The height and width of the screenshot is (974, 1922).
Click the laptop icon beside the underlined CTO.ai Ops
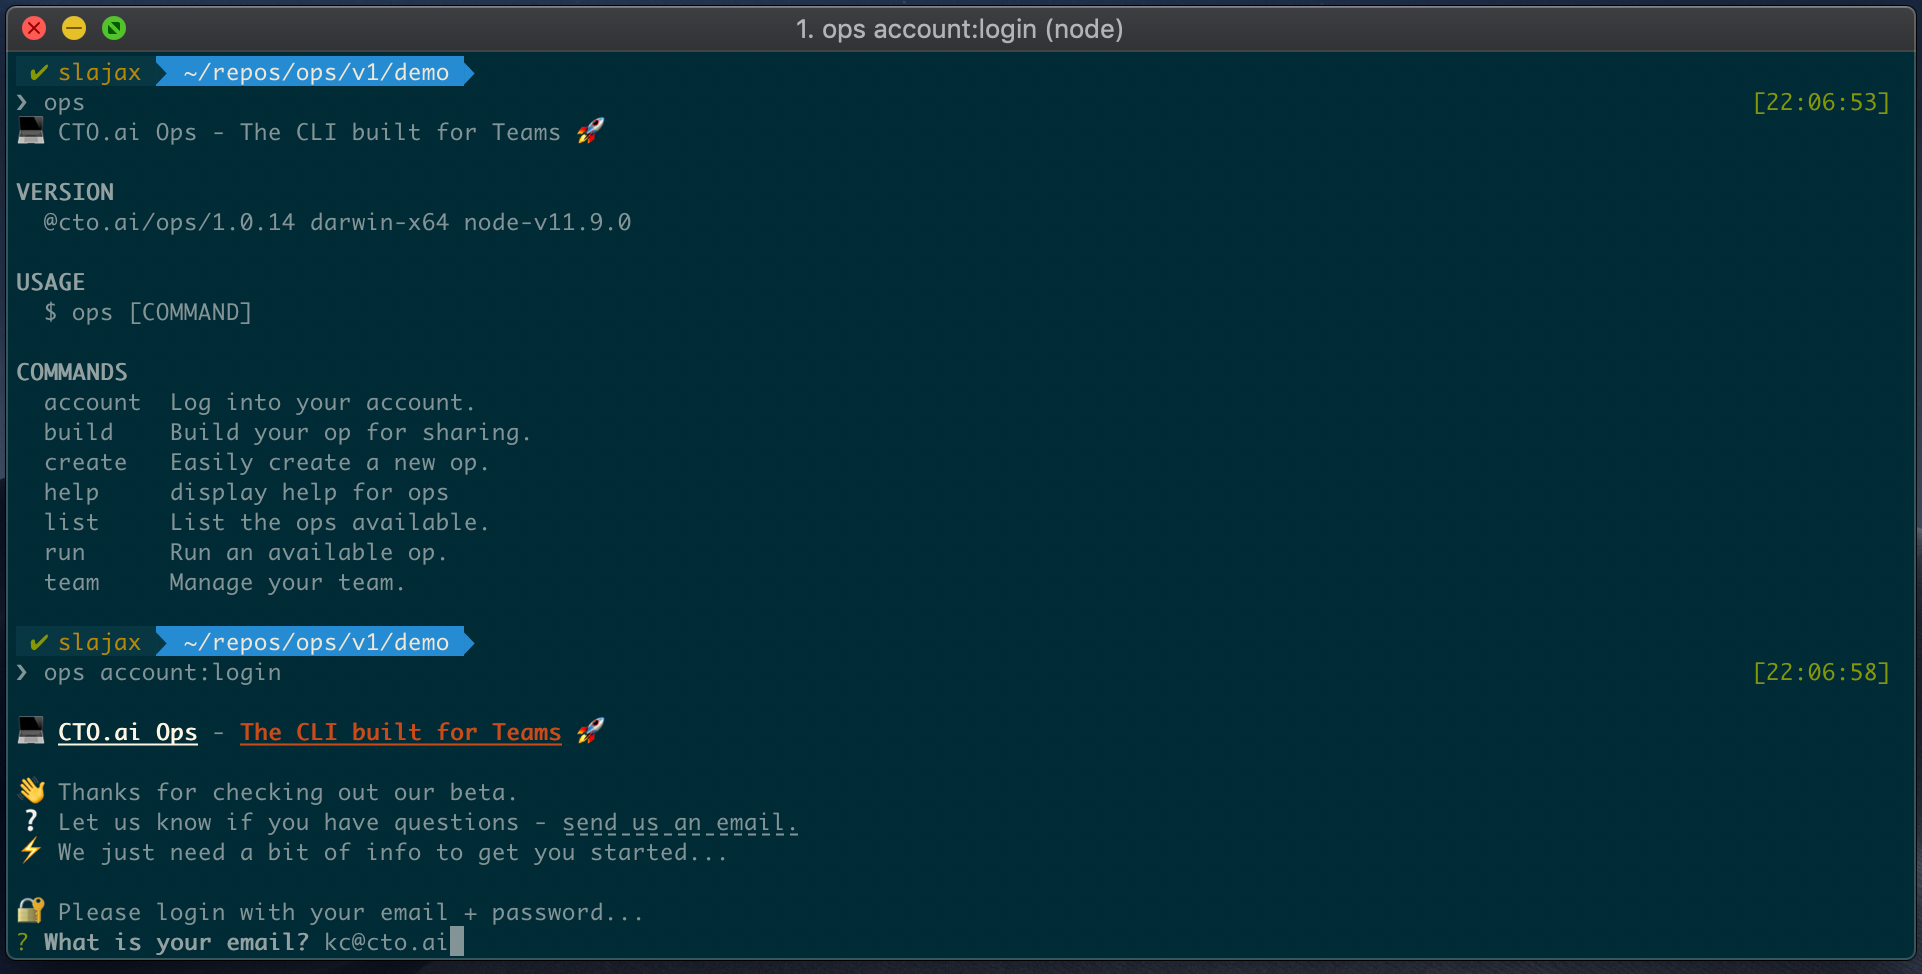(x=31, y=731)
